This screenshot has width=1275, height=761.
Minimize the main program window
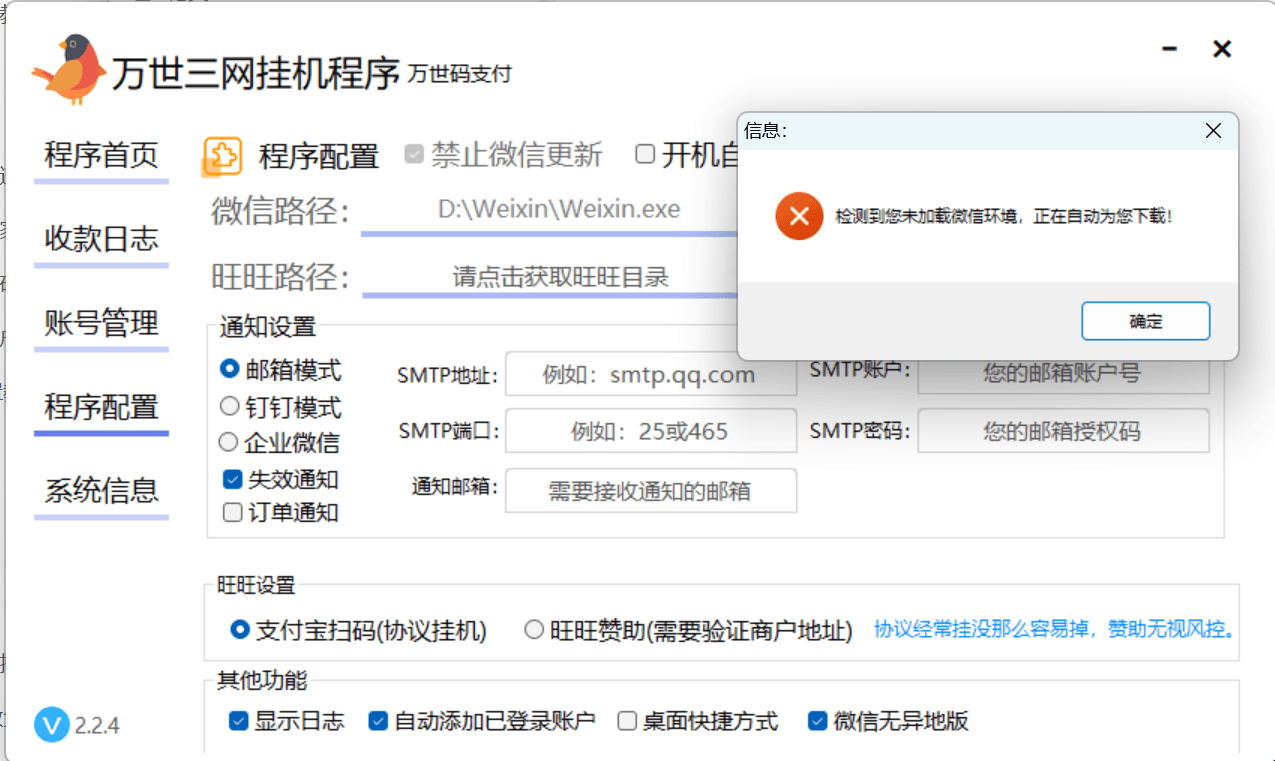tap(1170, 49)
